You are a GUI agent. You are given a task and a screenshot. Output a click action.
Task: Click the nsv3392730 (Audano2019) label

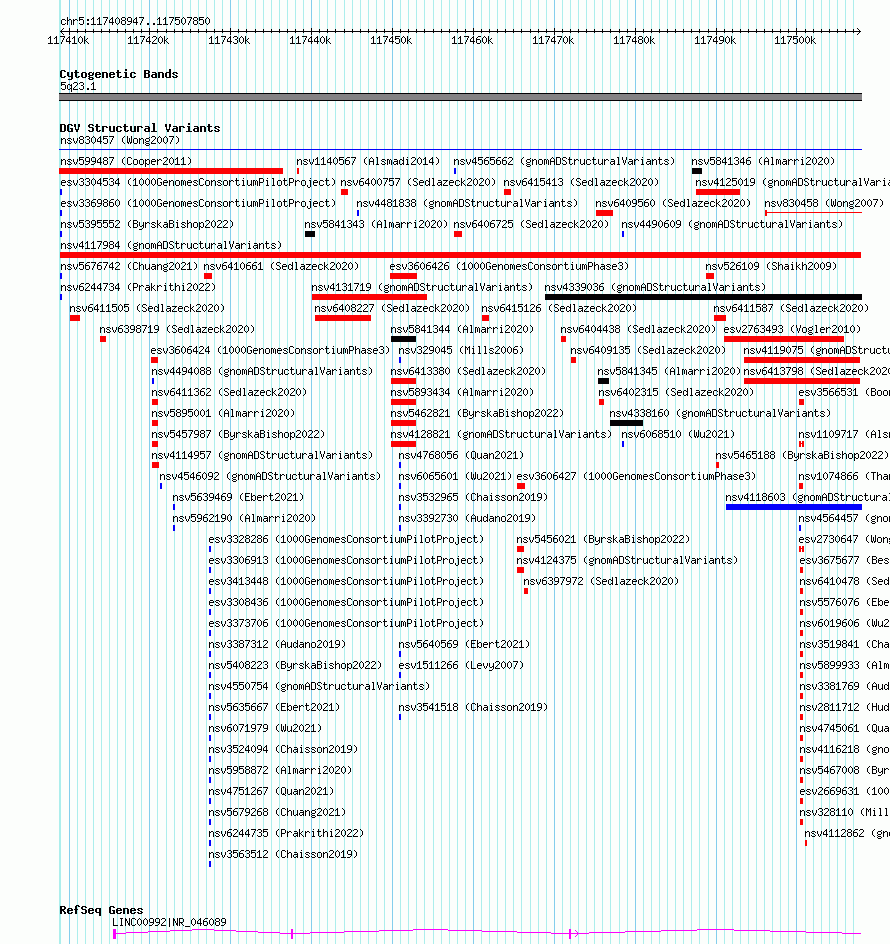[467, 518]
